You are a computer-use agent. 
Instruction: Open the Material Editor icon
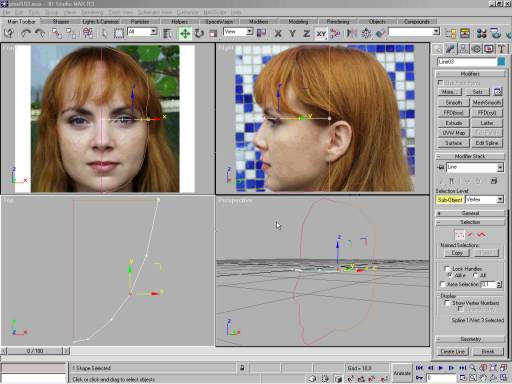(x=481, y=33)
